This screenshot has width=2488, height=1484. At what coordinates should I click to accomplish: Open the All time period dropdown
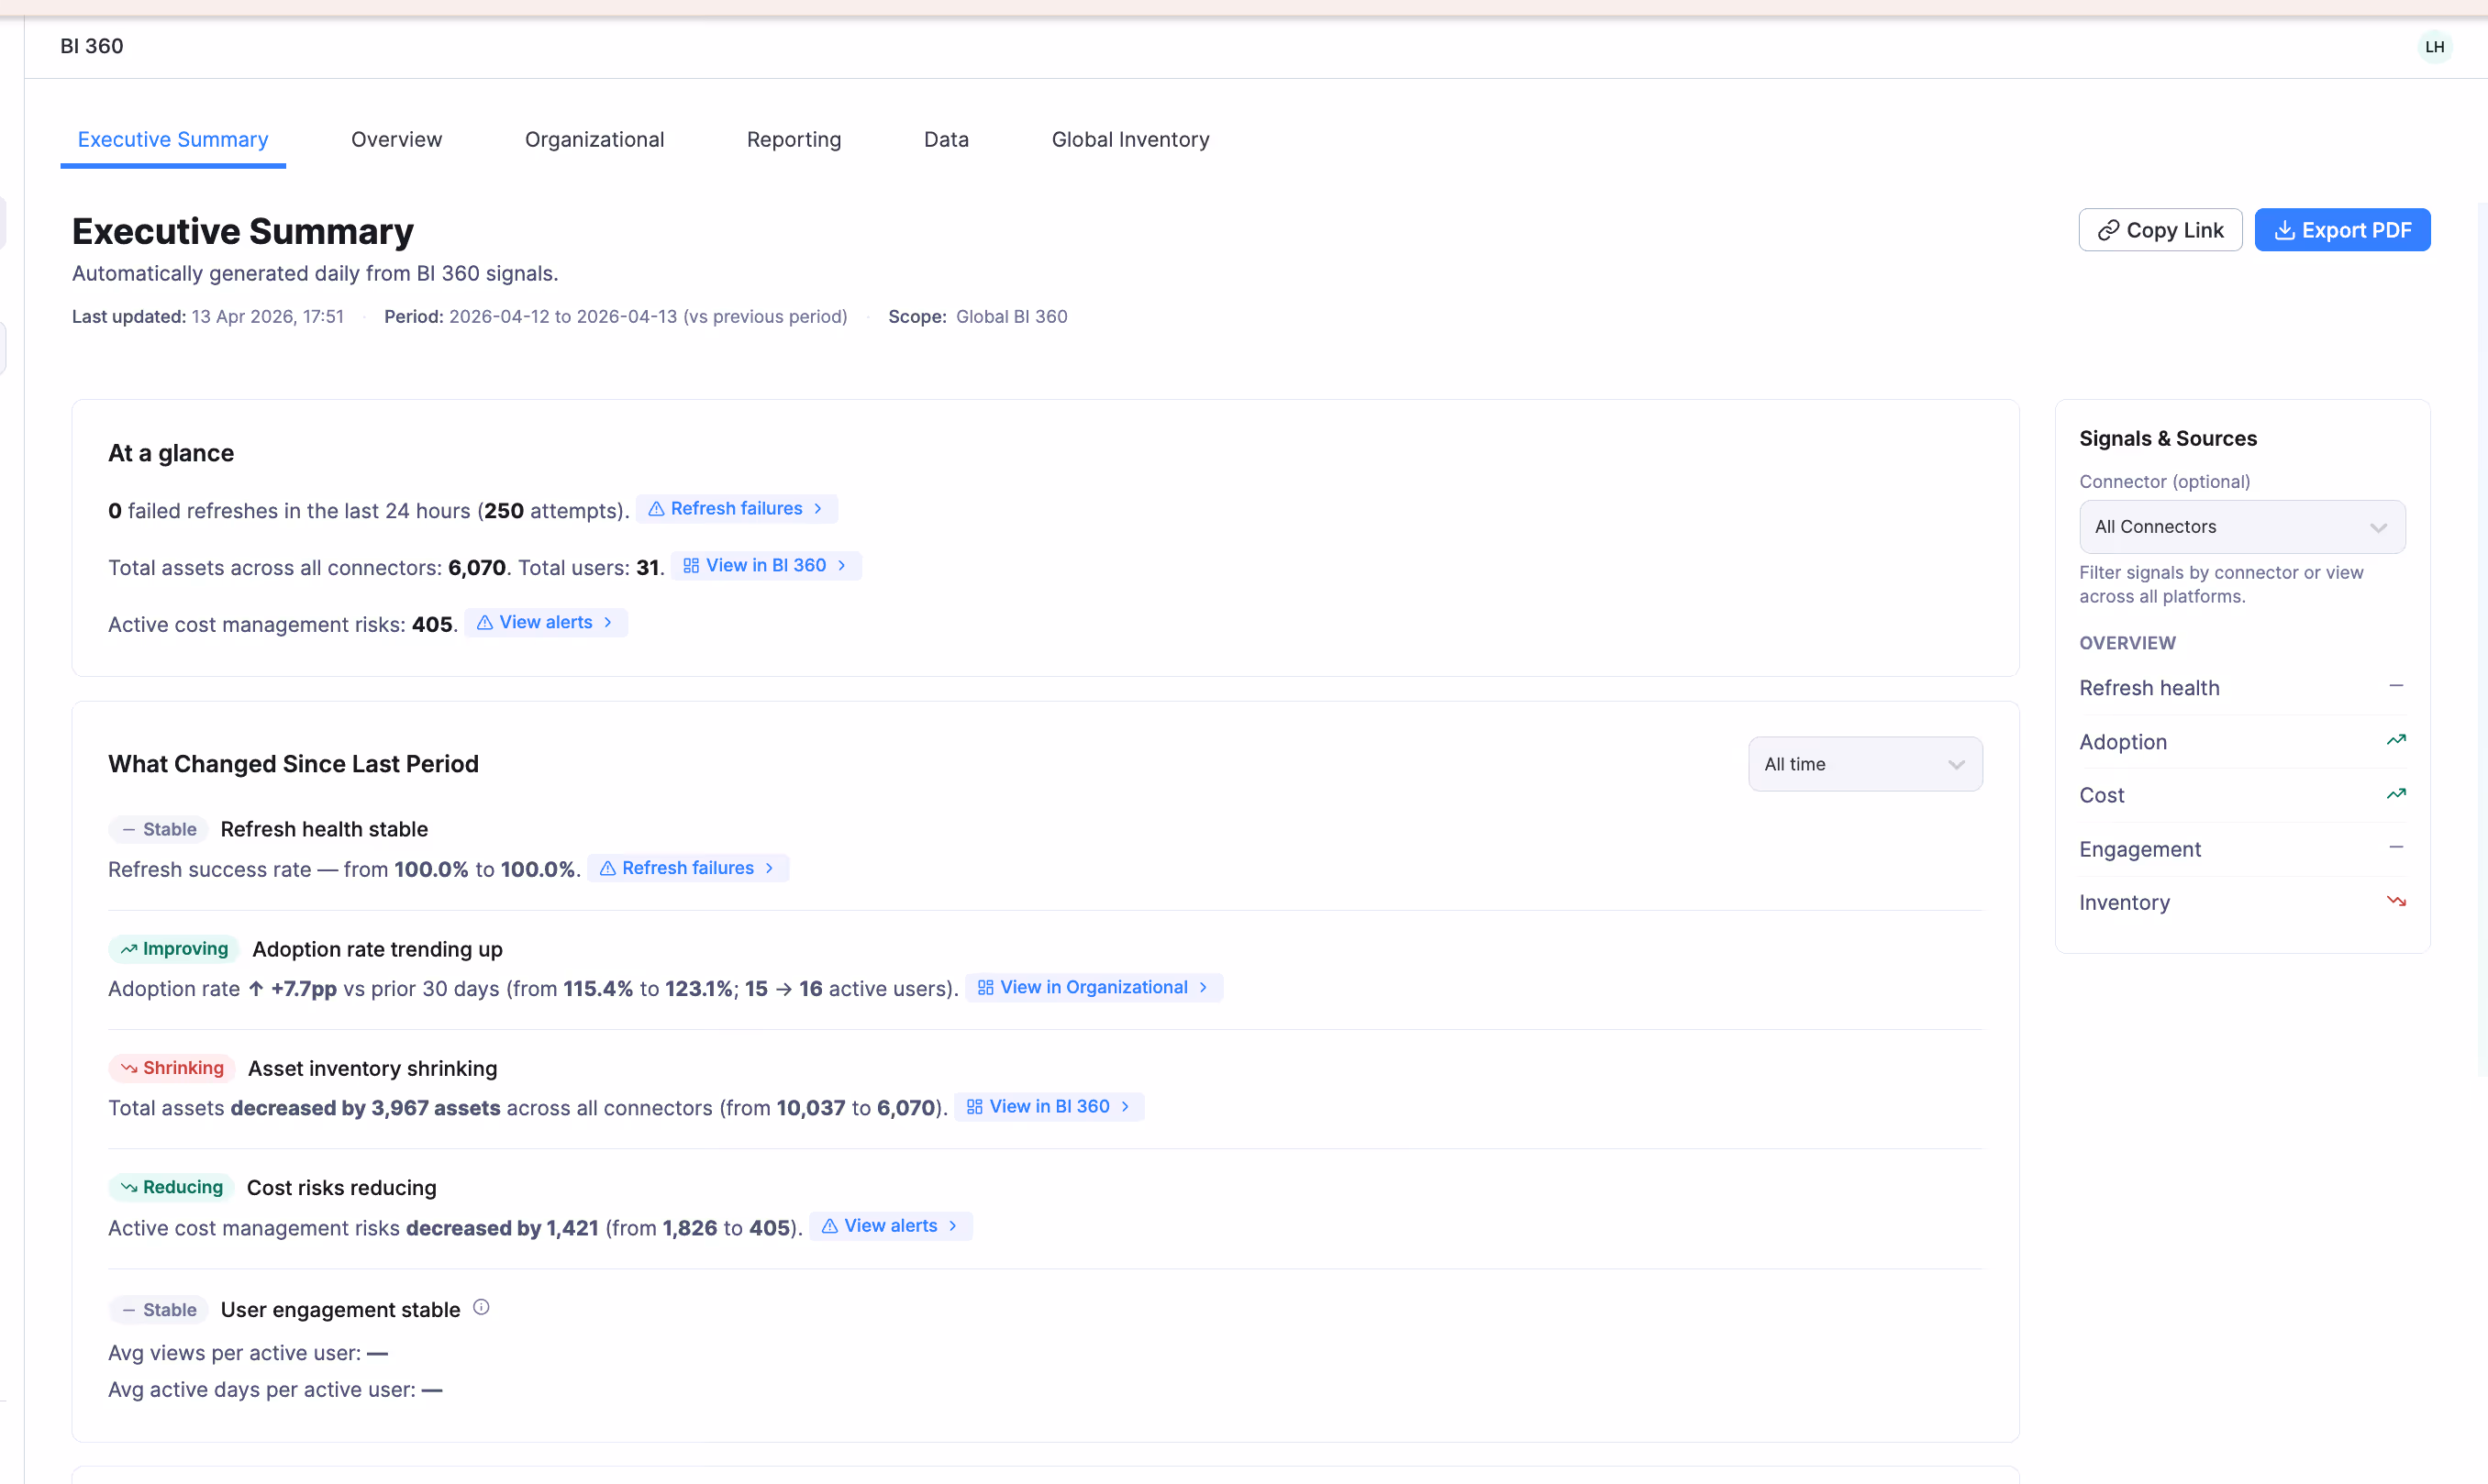(x=1865, y=764)
